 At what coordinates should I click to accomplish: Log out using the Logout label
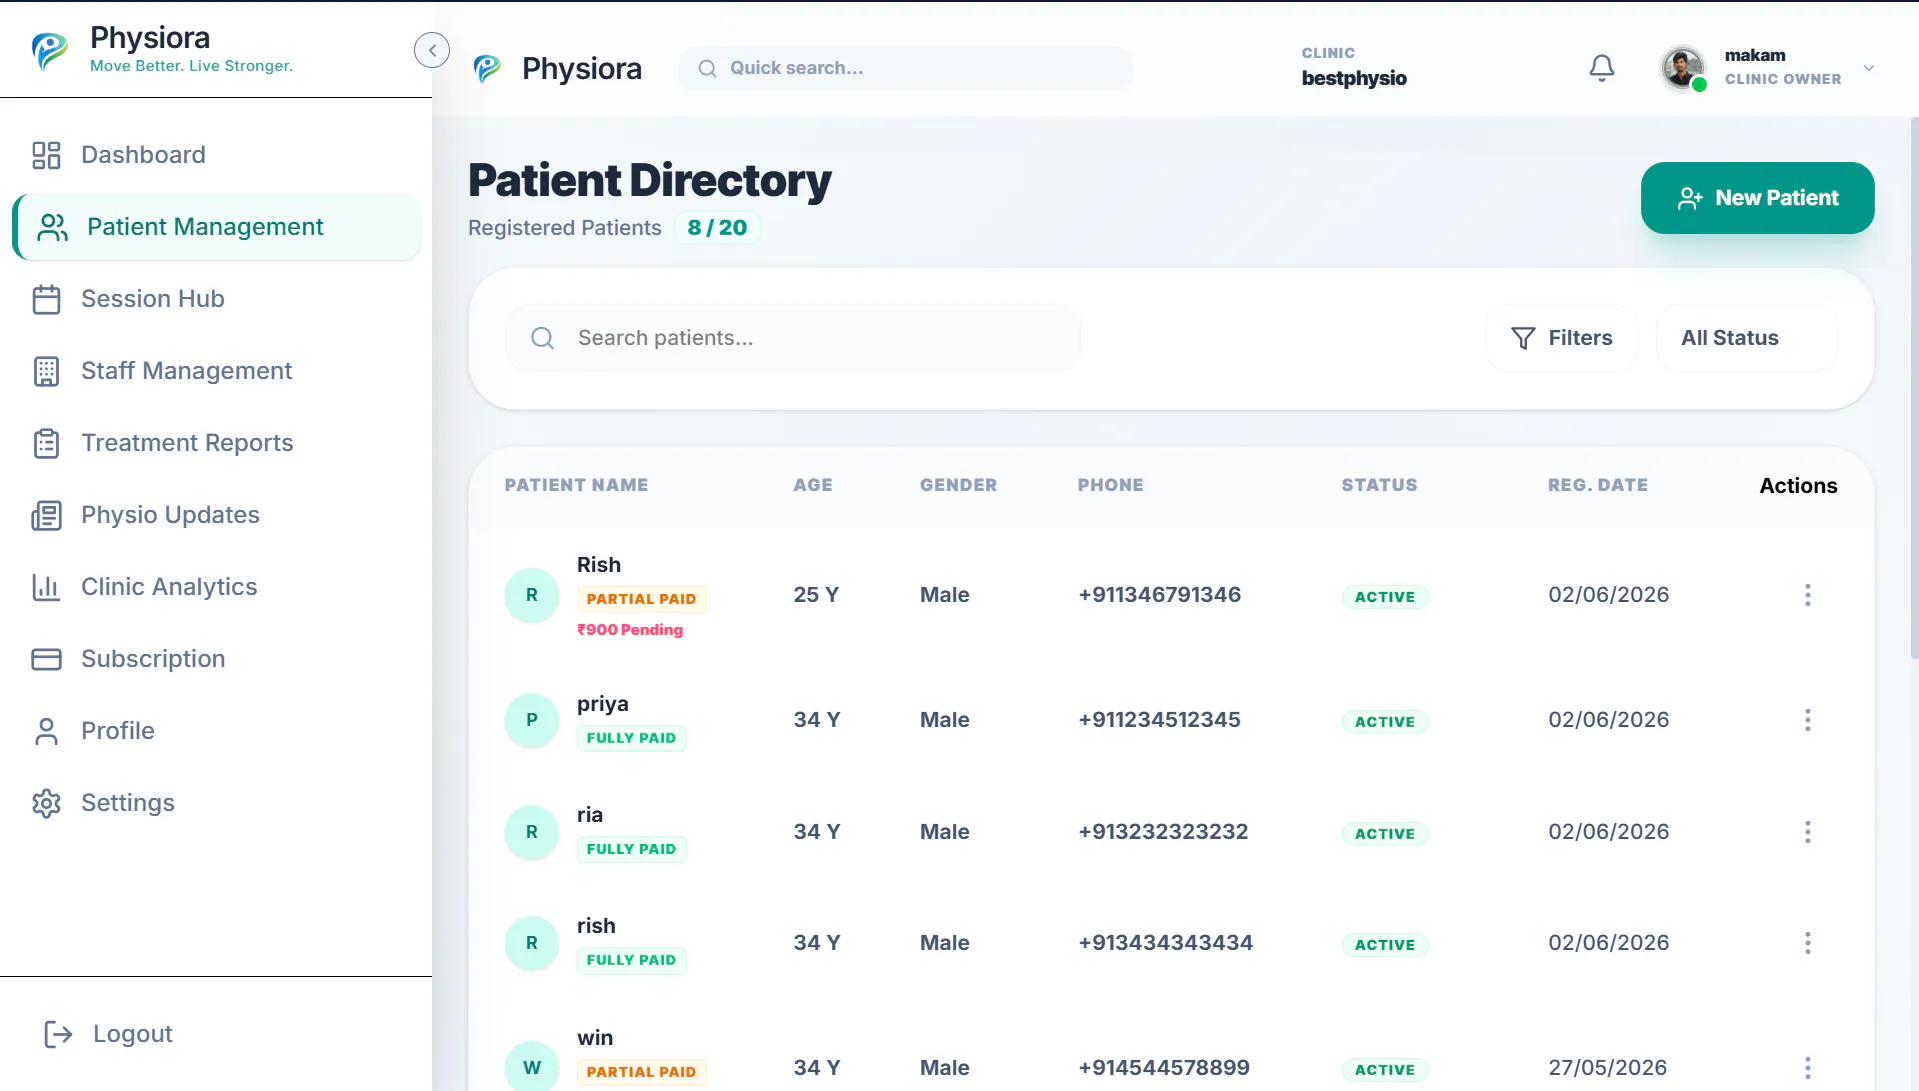133,1034
